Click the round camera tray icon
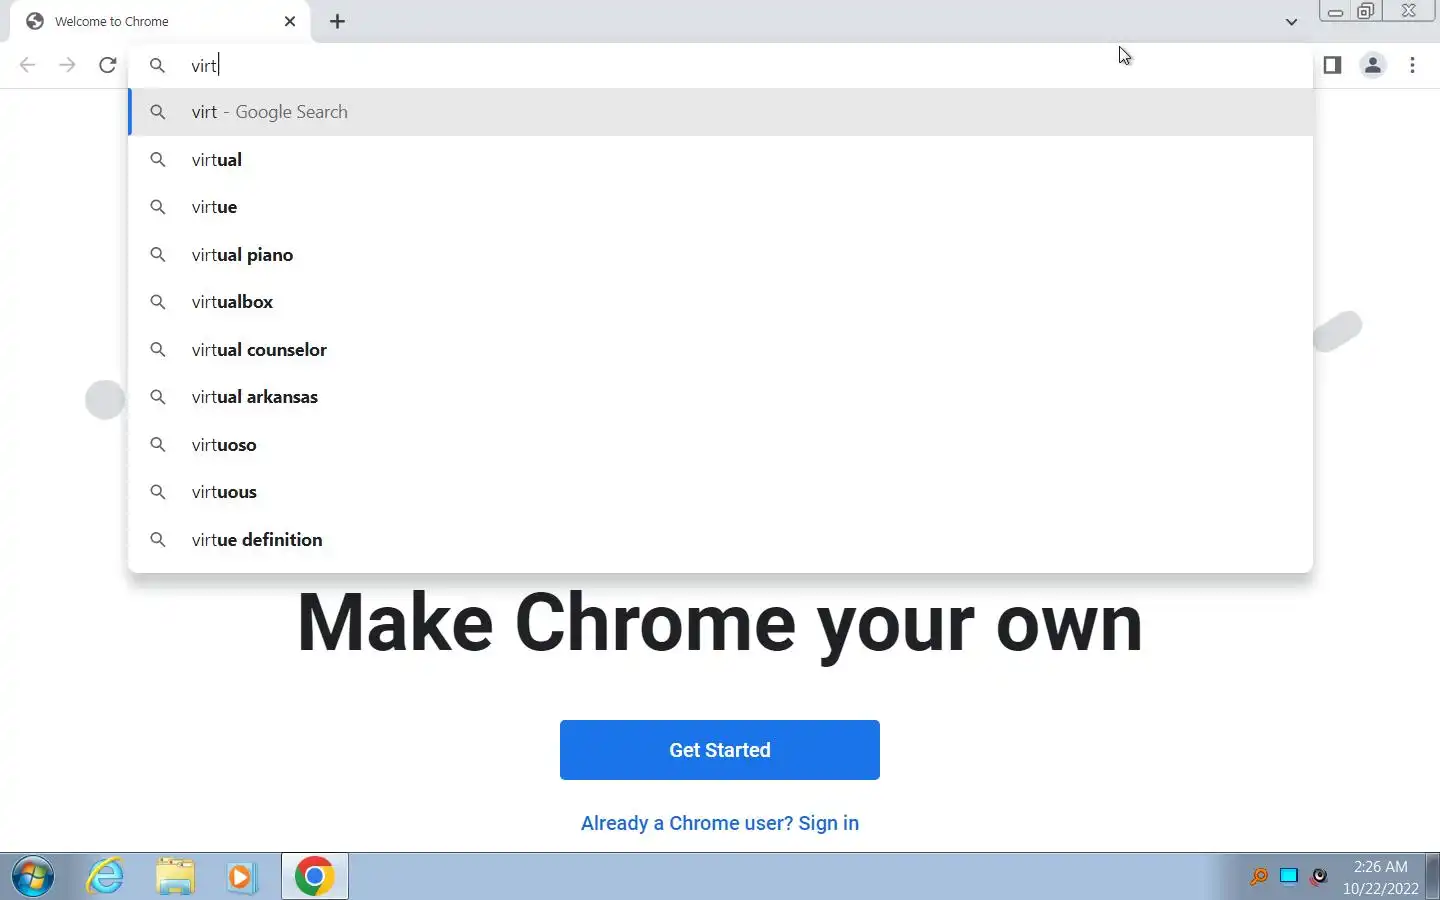This screenshot has height=900, width=1440. point(1319,877)
